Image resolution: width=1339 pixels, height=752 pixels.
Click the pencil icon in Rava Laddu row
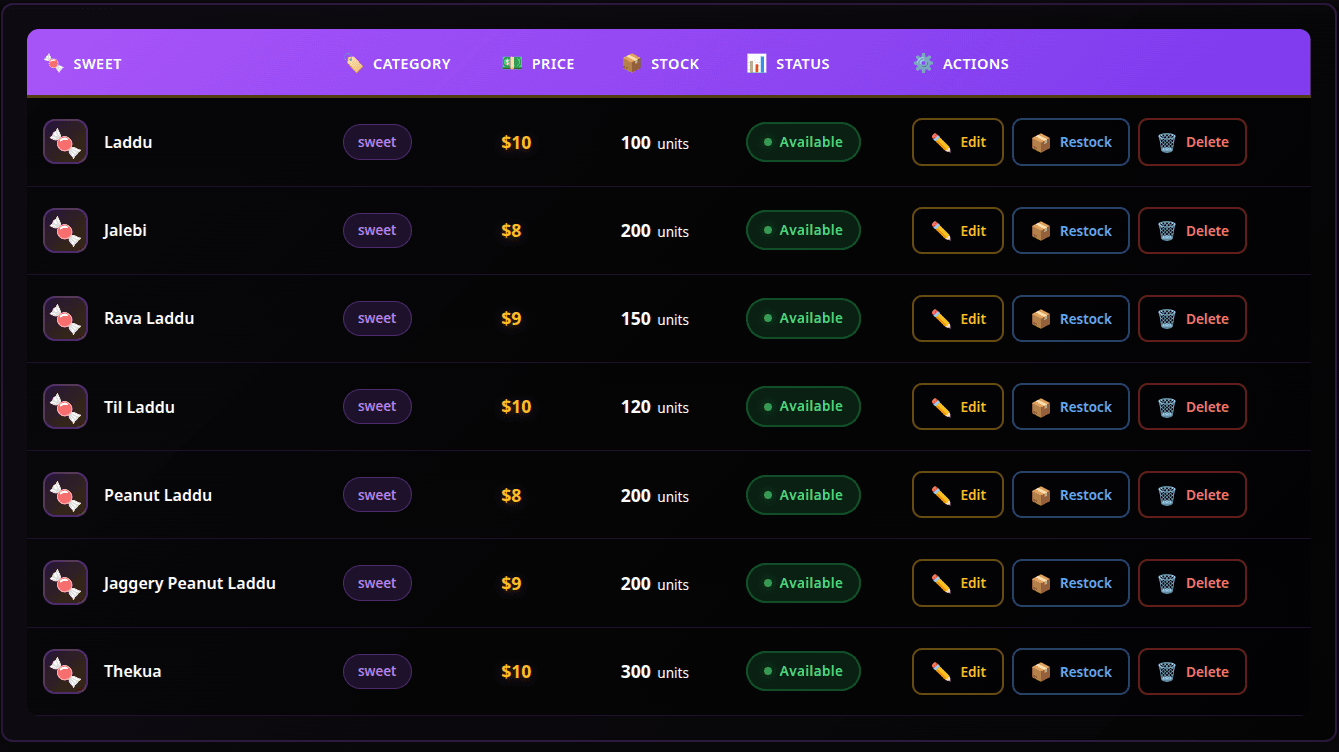pyautogui.click(x=941, y=319)
